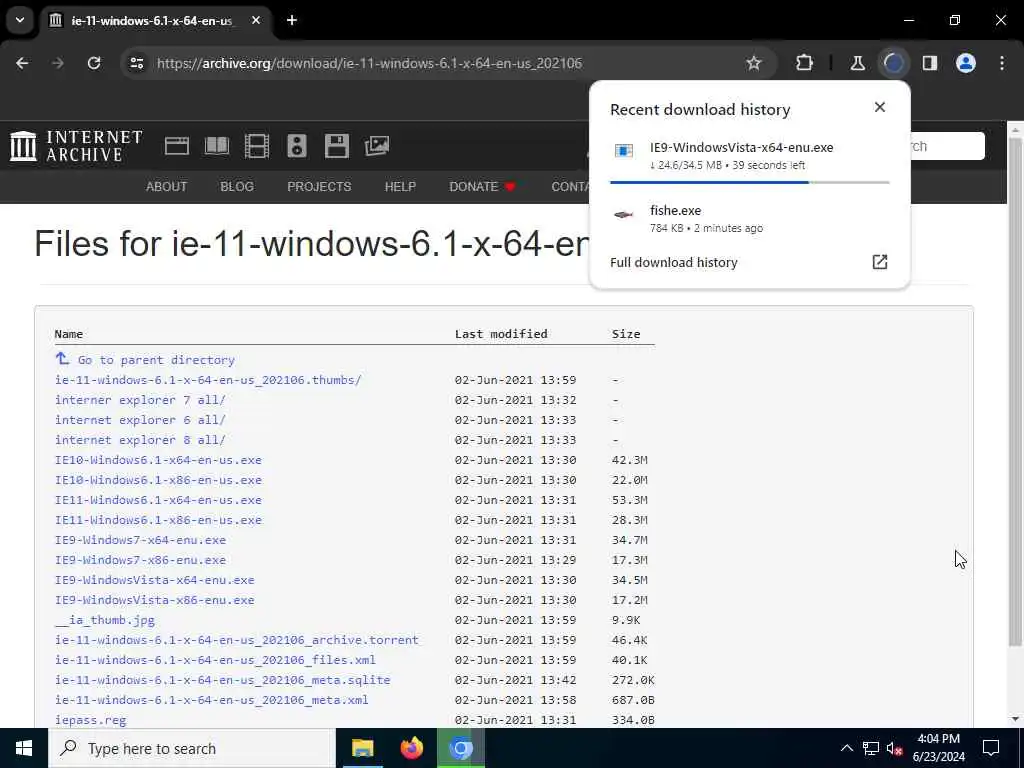Open the Windows Start menu
This screenshot has height=768, width=1024.
(x=24, y=748)
